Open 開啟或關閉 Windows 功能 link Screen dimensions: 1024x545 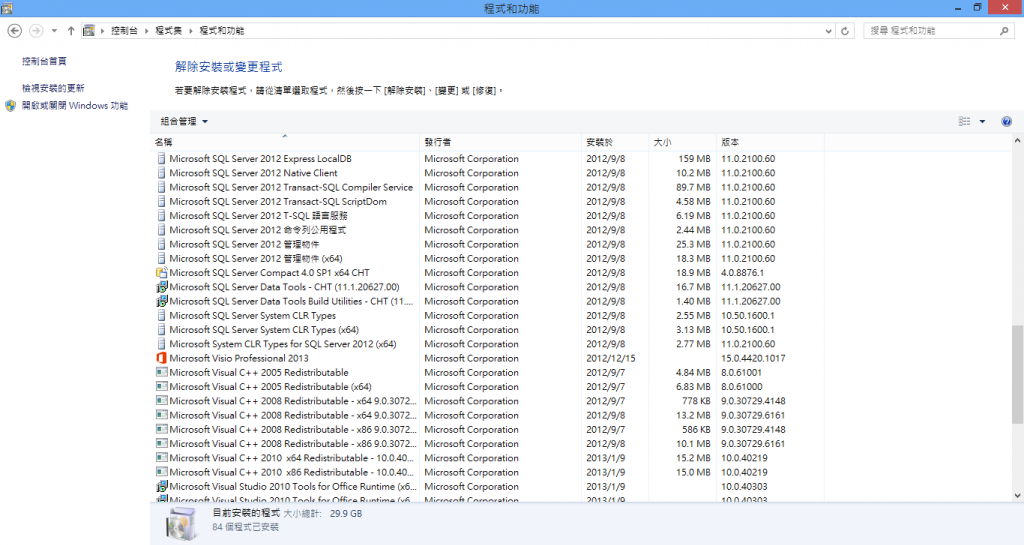[74, 105]
